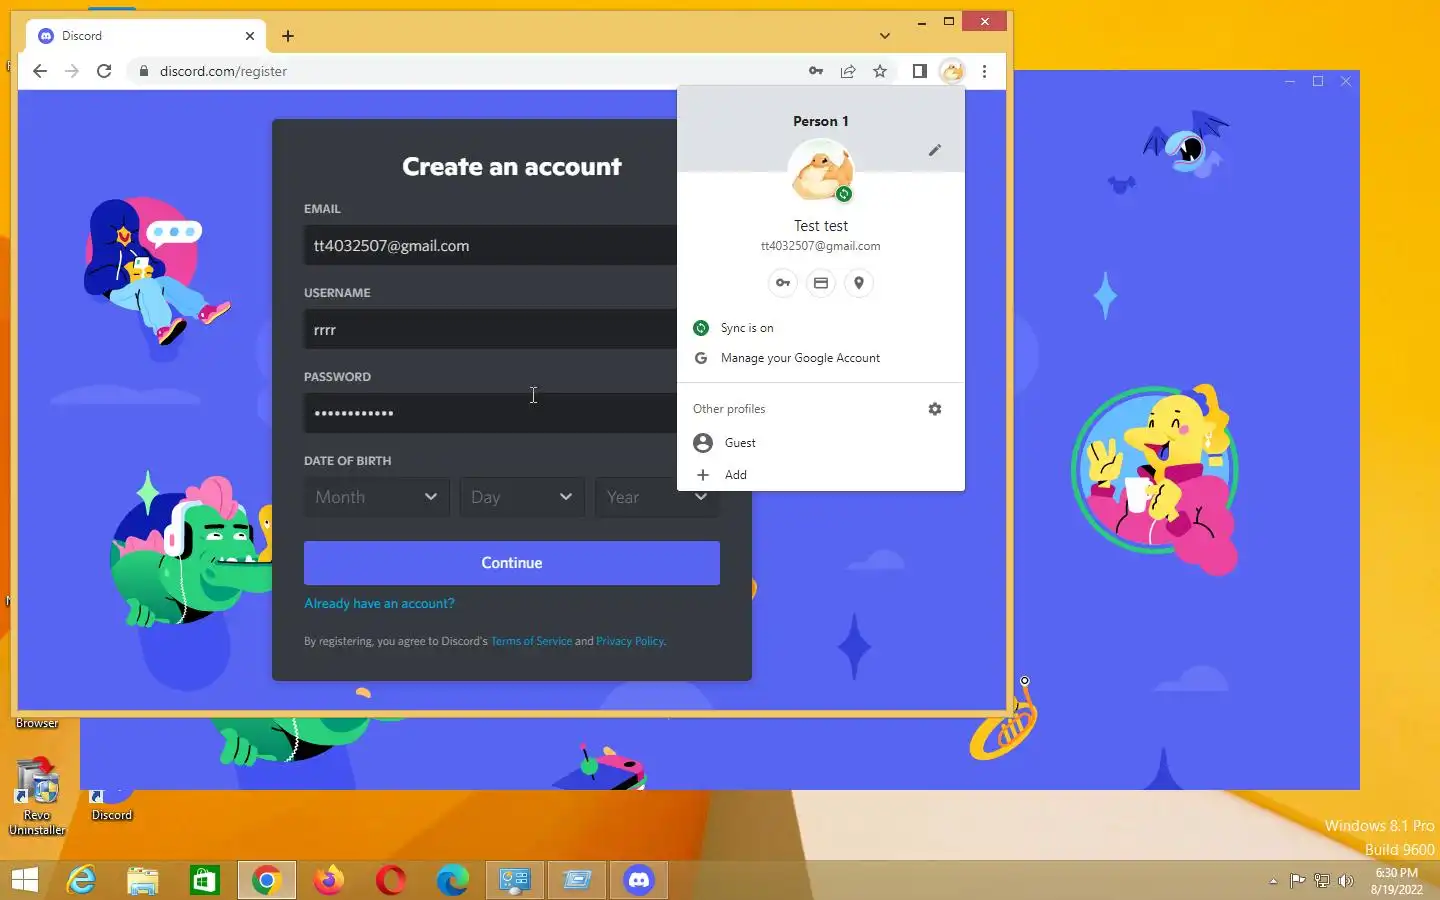Click the Chrome forward arrow
The width and height of the screenshot is (1440, 900).
pyautogui.click(x=71, y=71)
